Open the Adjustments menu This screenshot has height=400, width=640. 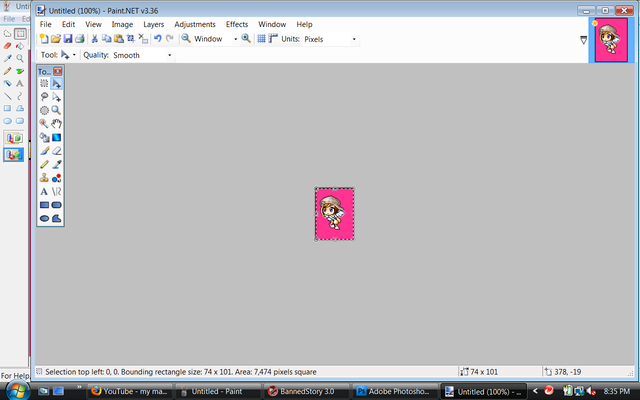pos(195,24)
